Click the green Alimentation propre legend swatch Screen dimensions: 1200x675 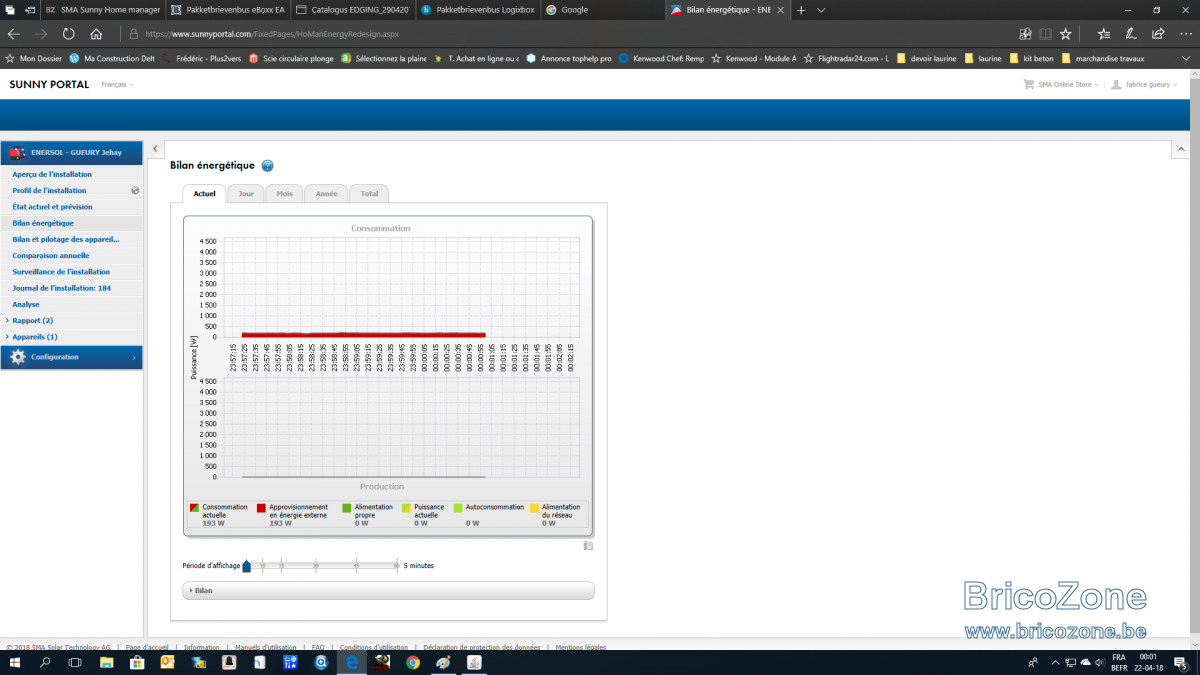pos(347,508)
